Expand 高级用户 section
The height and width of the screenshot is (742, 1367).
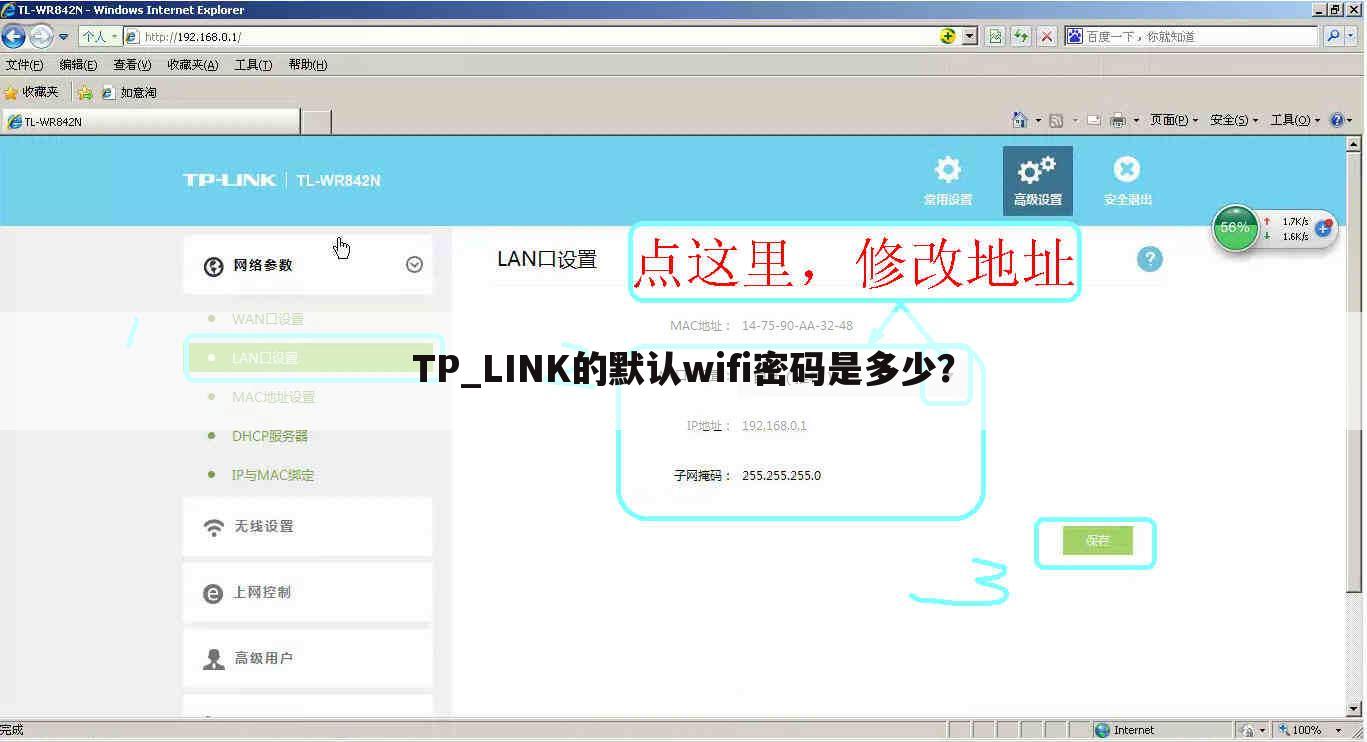click(x=308, y=659)
